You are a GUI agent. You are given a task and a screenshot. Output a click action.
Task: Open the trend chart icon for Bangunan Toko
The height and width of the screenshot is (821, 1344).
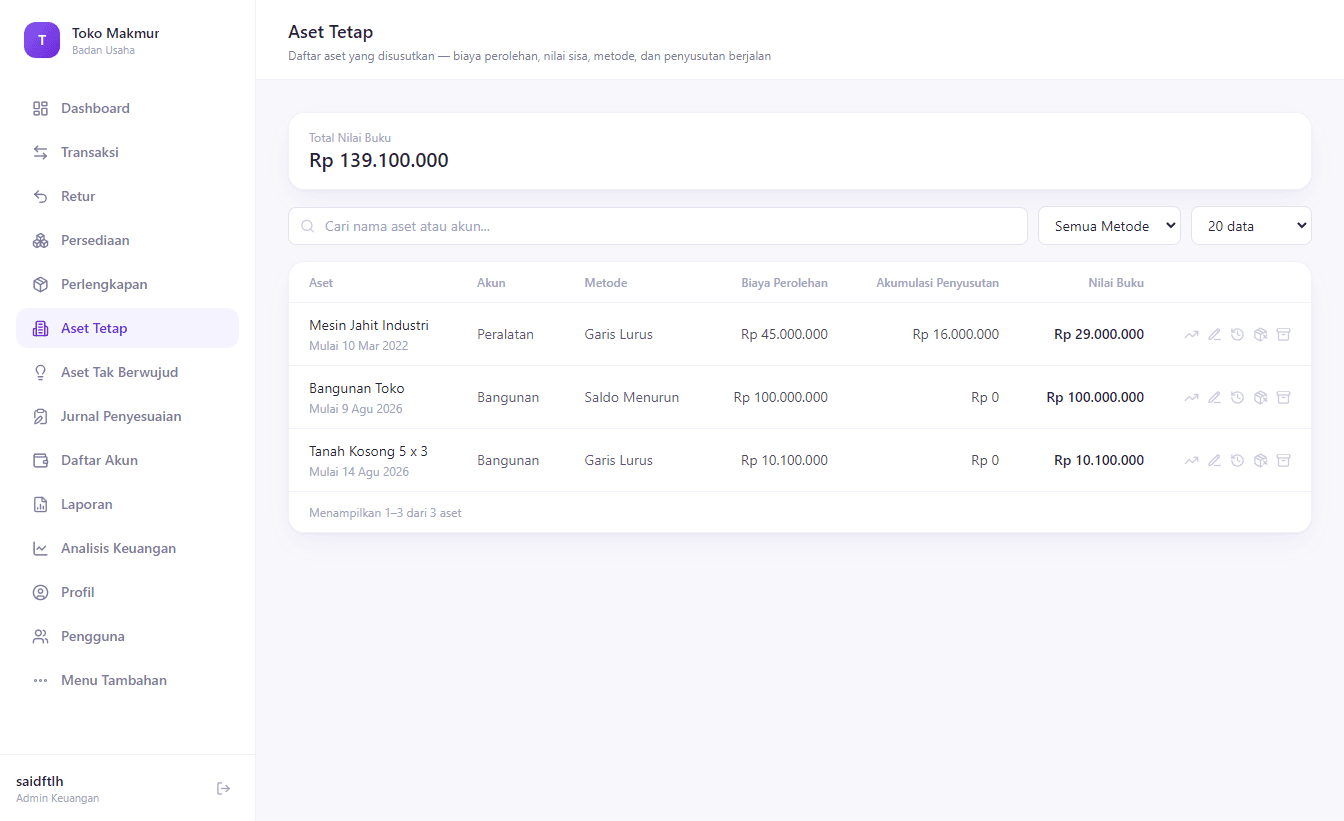click(1191, 398)
